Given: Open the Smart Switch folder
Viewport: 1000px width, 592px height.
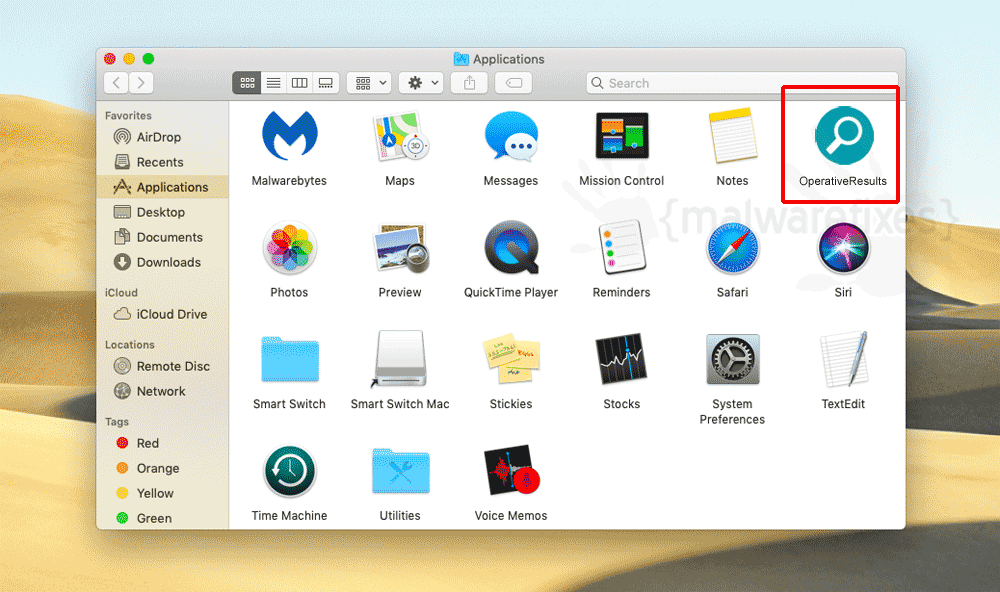Looking at the screenshot, I should 290,359.
